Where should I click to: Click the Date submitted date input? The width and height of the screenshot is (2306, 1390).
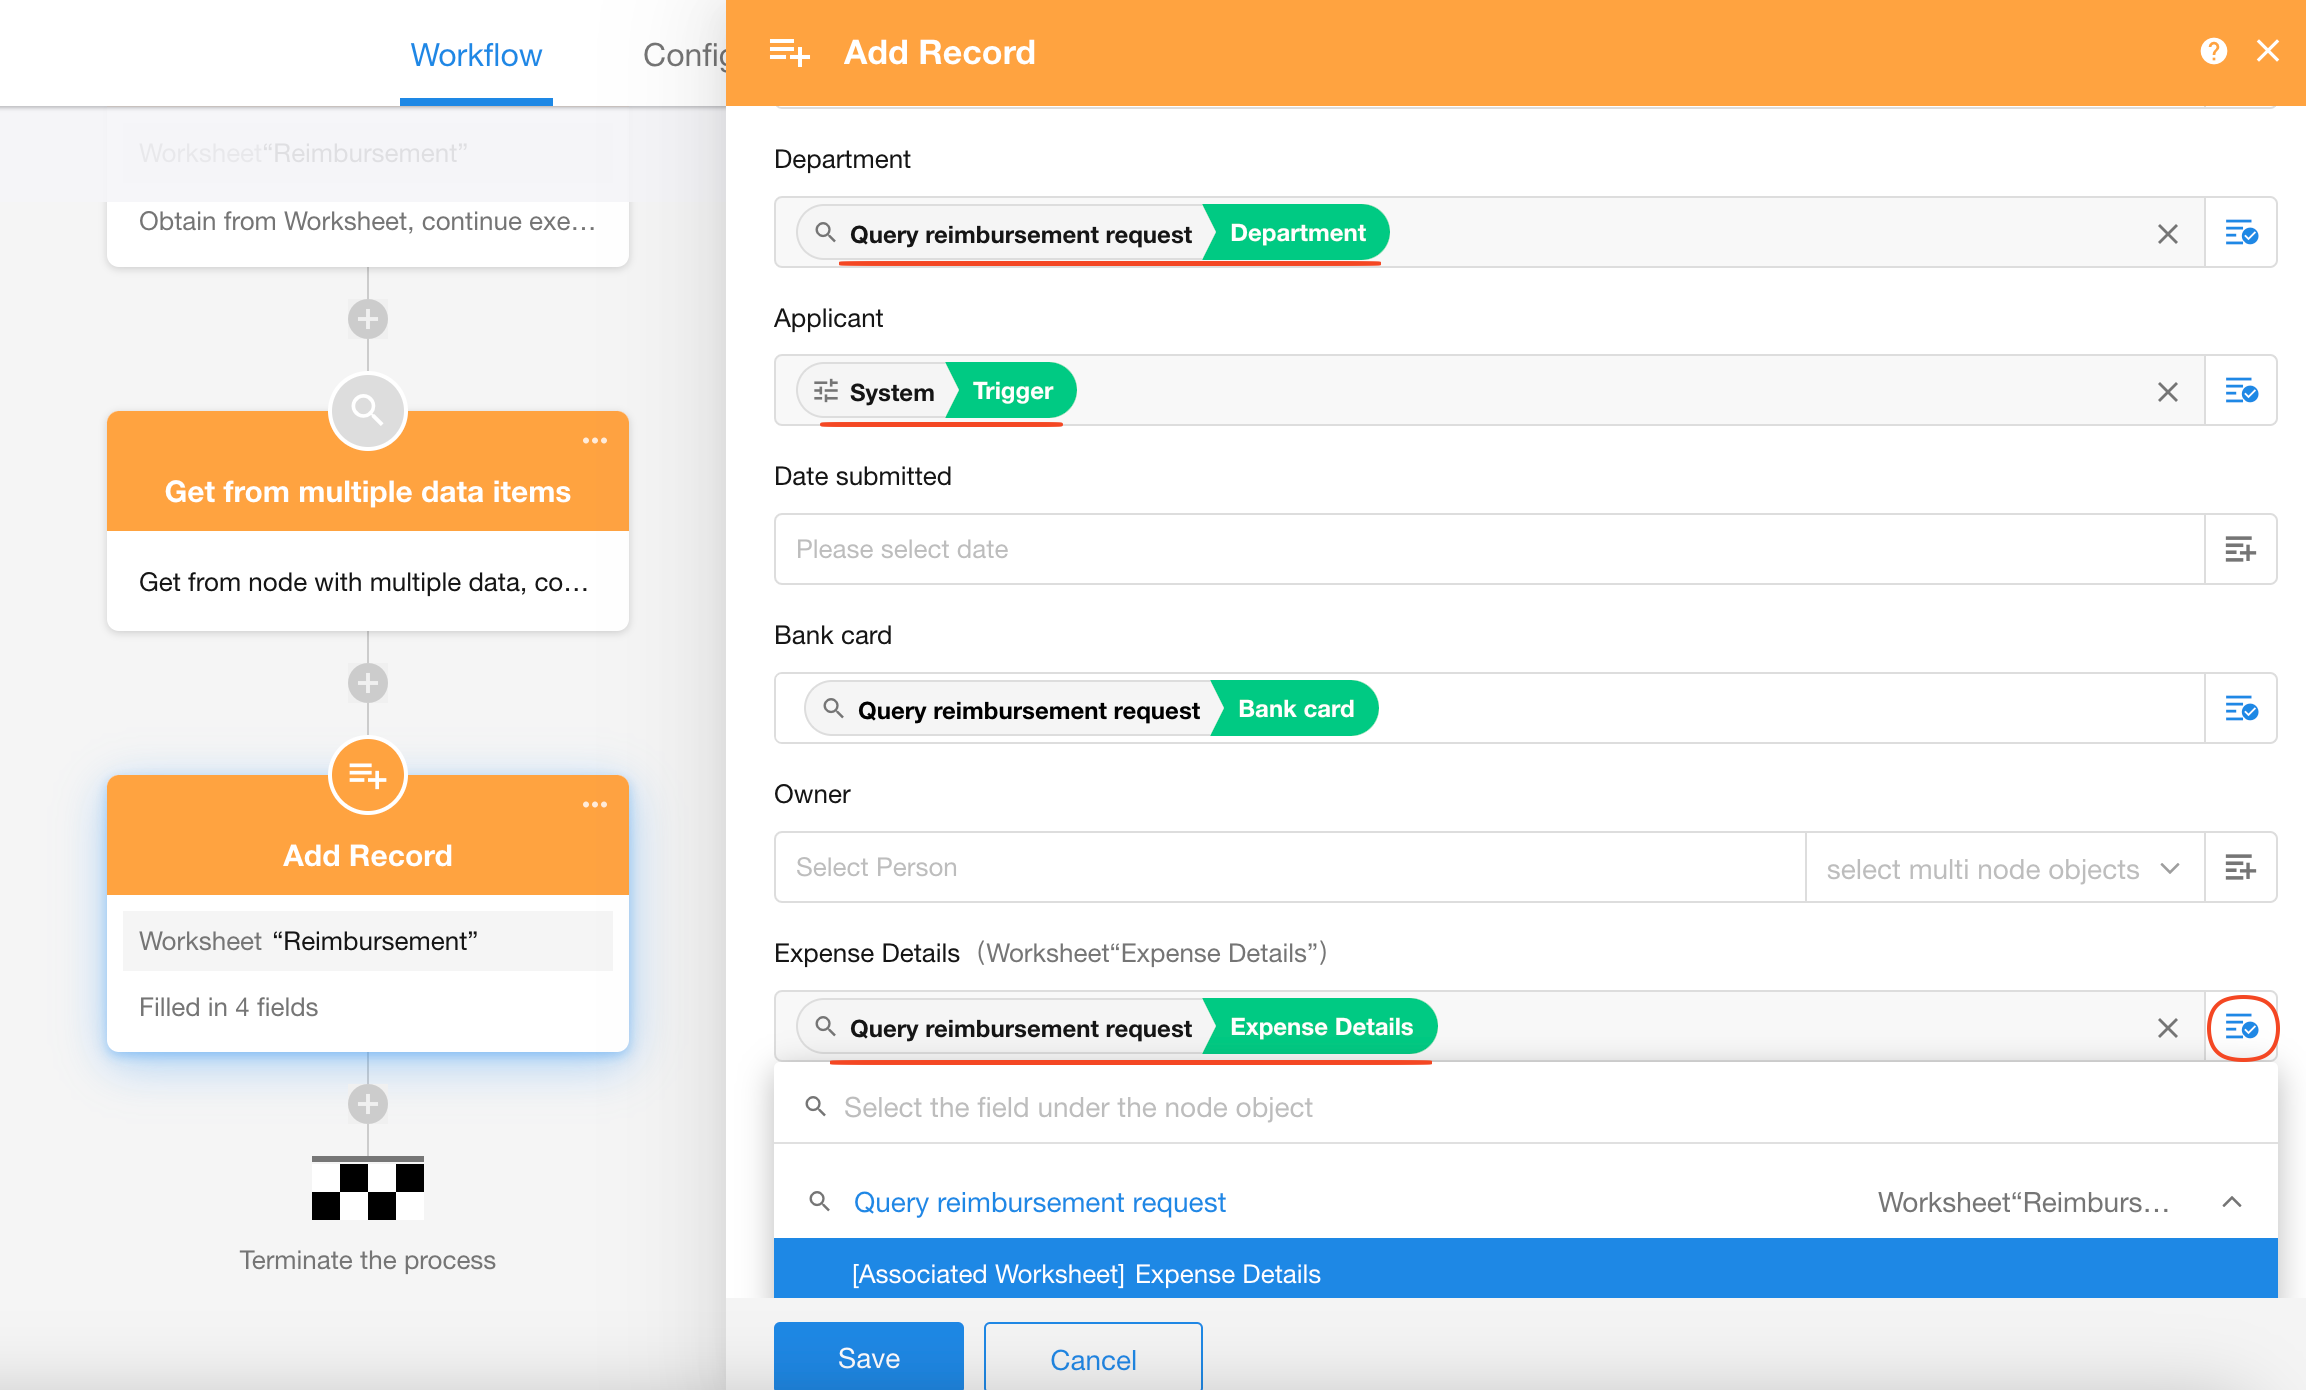click(x=1488, y=549)
